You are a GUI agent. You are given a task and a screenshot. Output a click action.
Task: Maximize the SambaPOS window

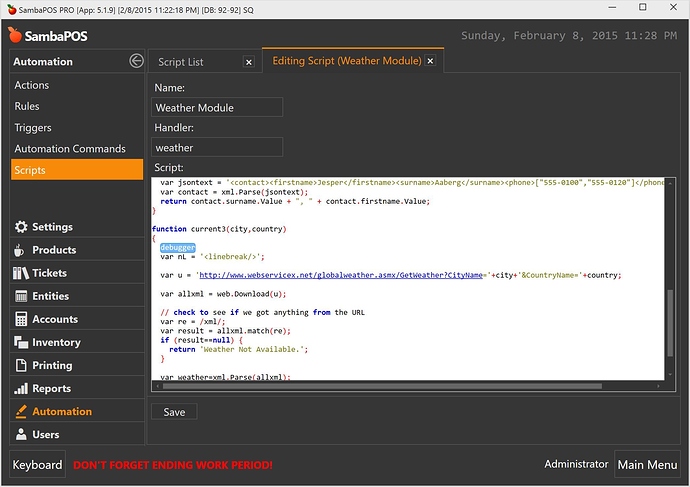click(642, 7)
